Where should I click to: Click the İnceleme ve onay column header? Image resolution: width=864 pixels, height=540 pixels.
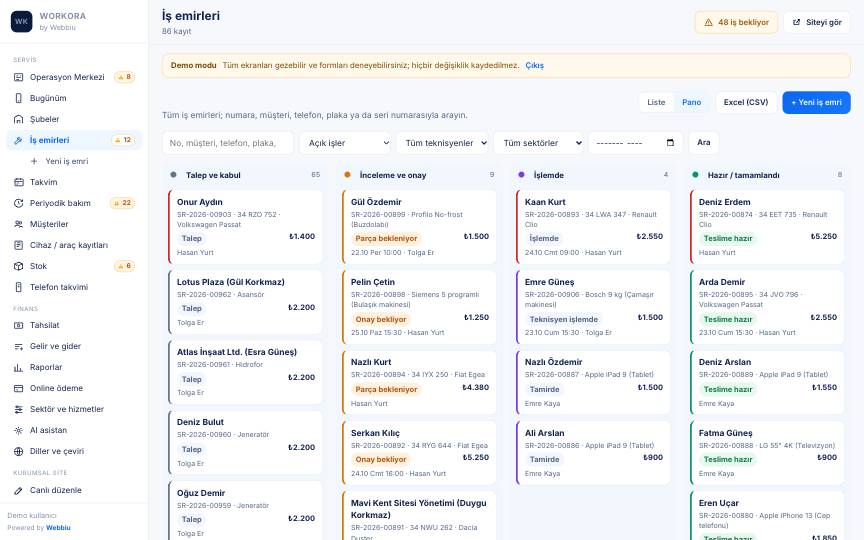click(393, 175)
